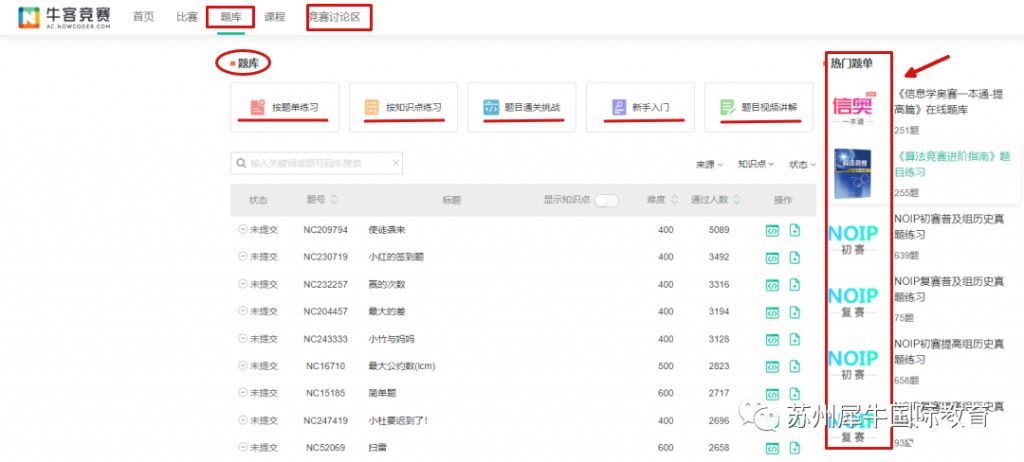
Task: Open the 竞赛讨论区 navigation item
Action: pyautogui.click(x=334, y=17)
